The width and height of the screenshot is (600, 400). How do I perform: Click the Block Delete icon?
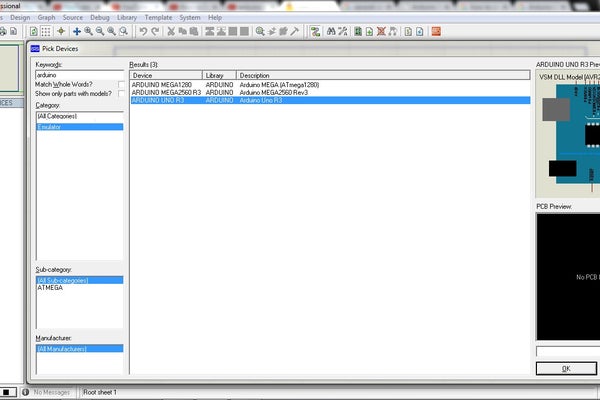[x=244, y=31]
